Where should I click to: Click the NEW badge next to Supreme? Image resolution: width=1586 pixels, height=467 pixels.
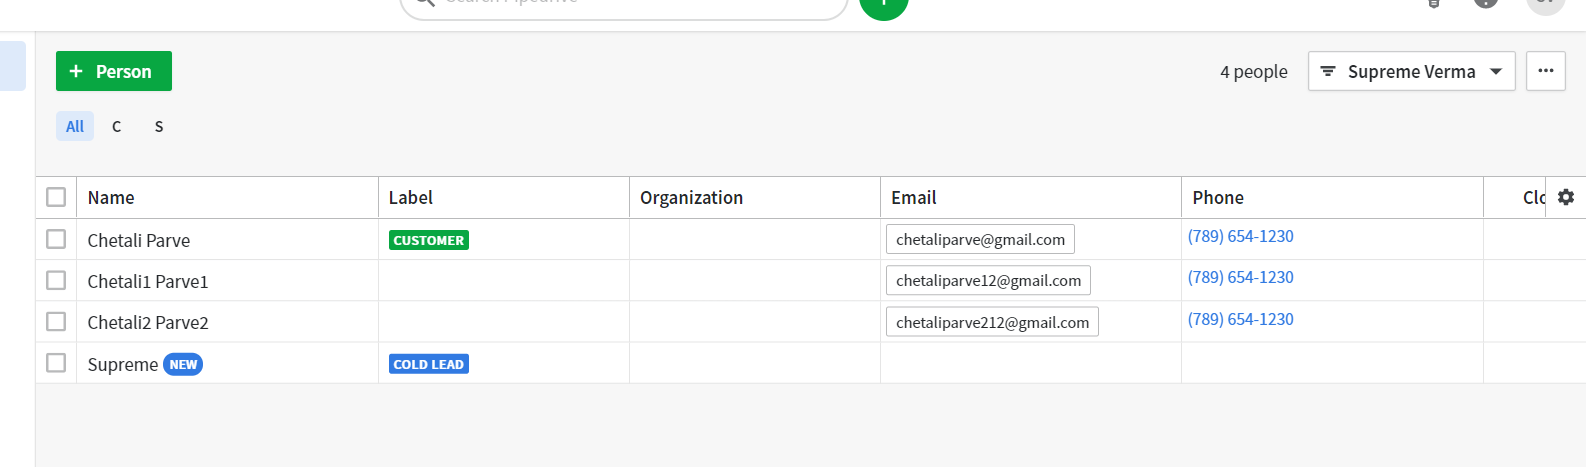[x=183, y=364]
